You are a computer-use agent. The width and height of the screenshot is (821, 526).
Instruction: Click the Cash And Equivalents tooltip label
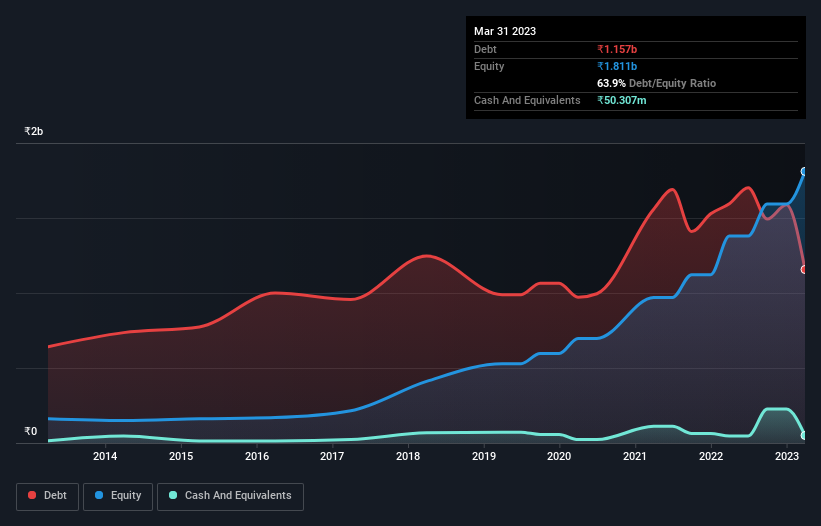527,100
